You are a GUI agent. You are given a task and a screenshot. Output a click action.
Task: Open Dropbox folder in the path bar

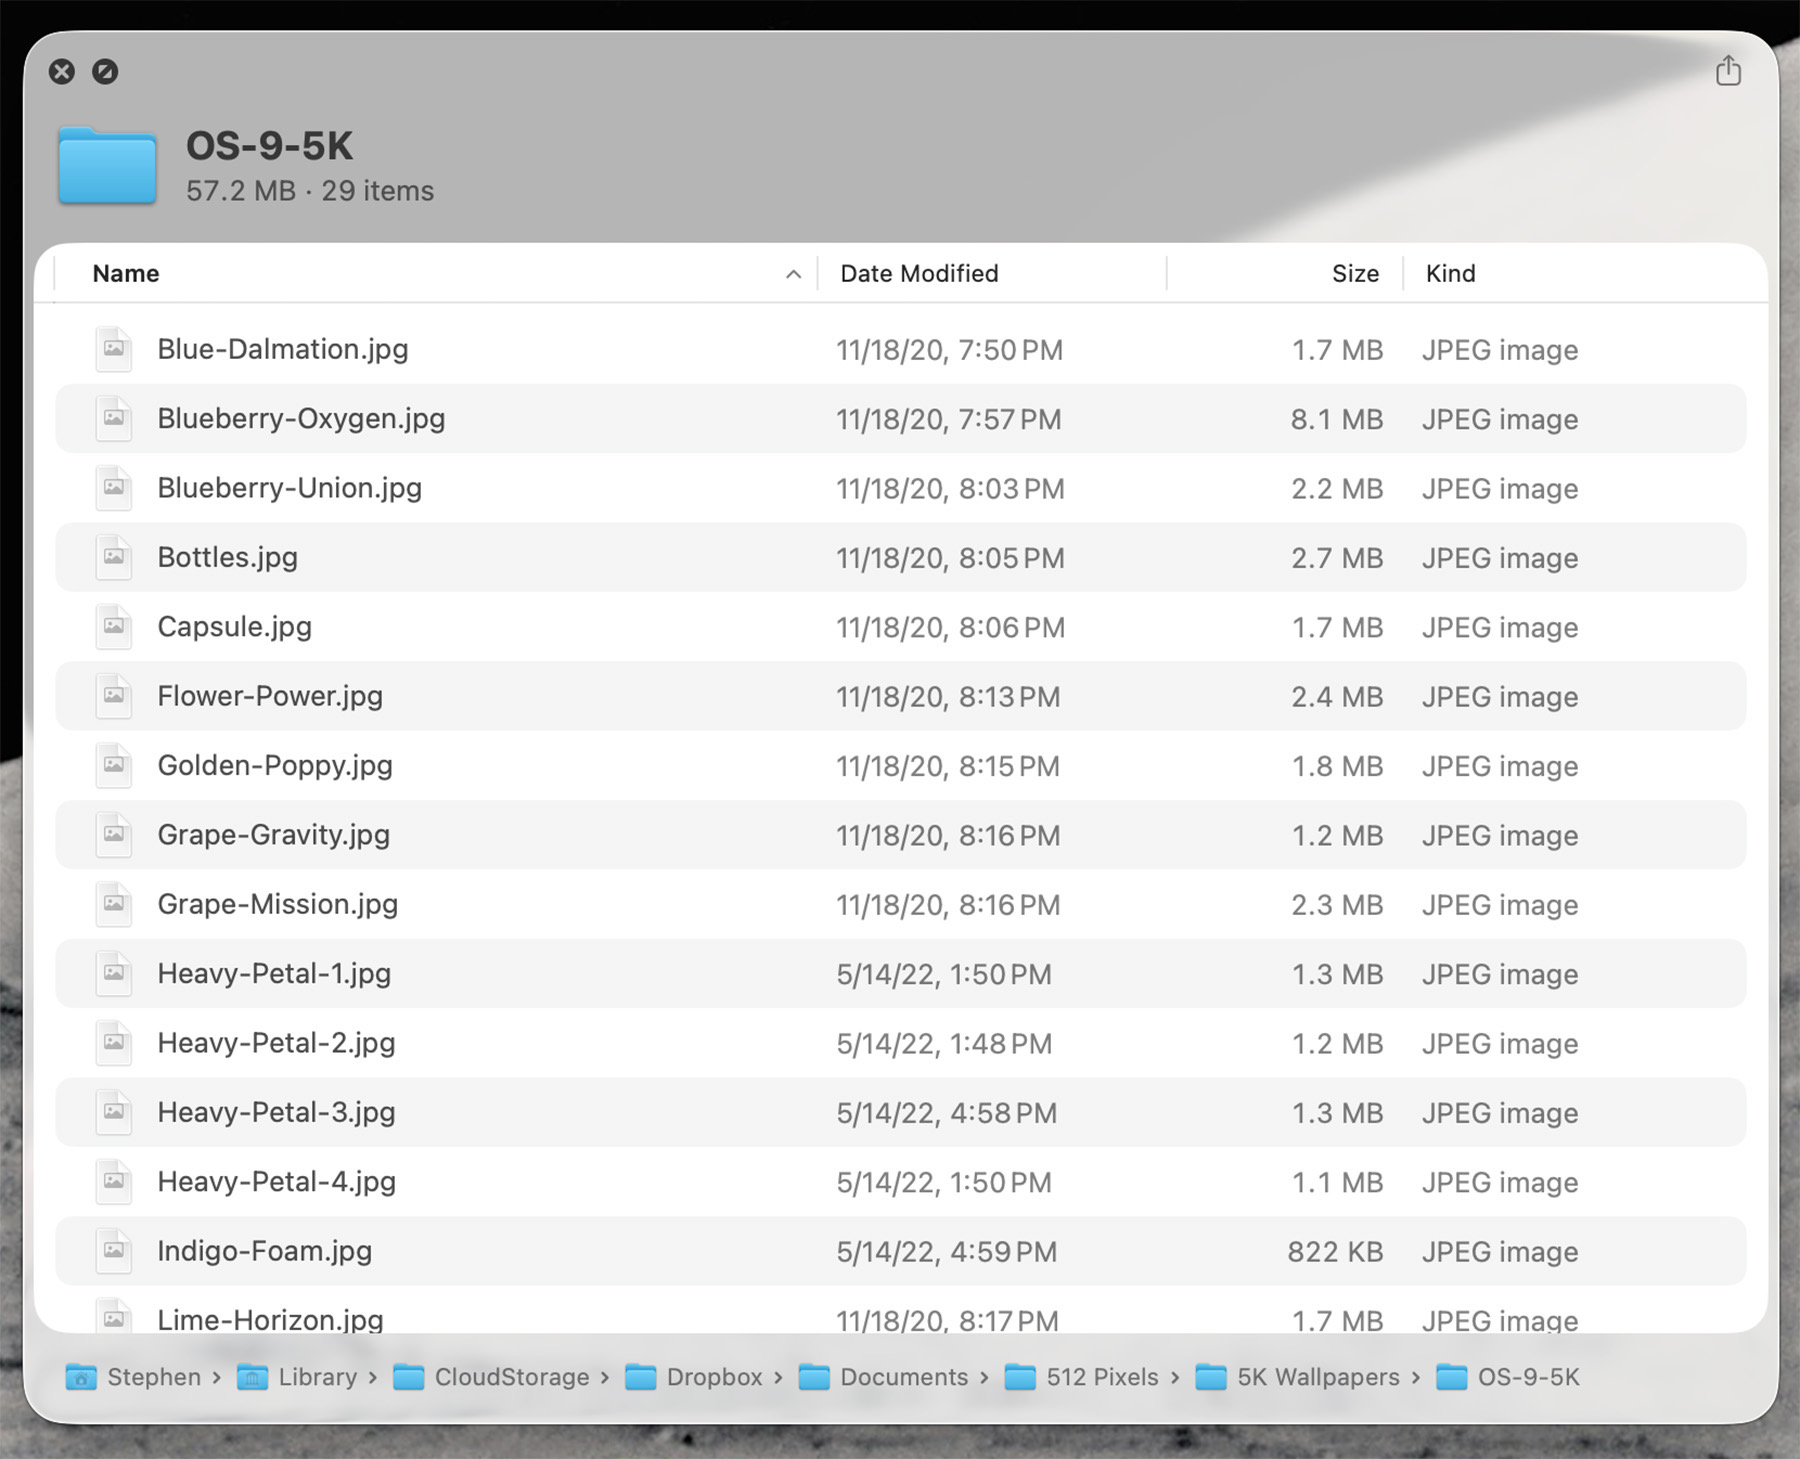point(713,1377)
